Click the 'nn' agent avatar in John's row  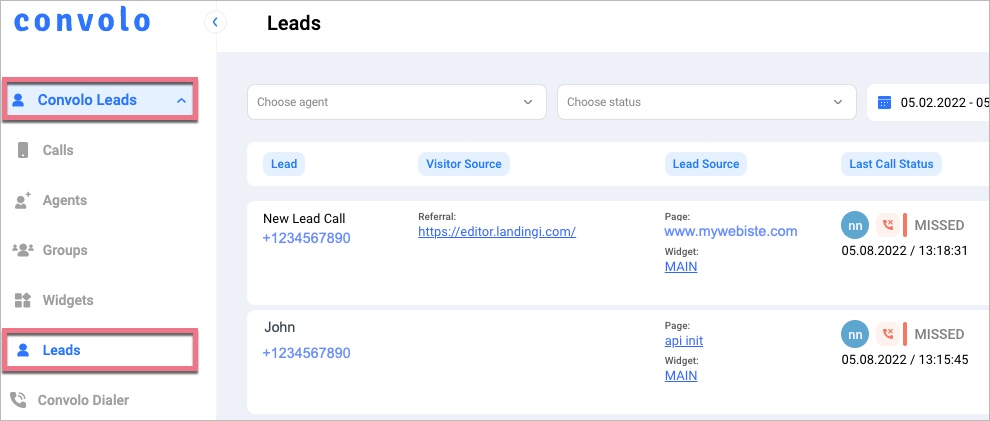(x=853, y=334)
